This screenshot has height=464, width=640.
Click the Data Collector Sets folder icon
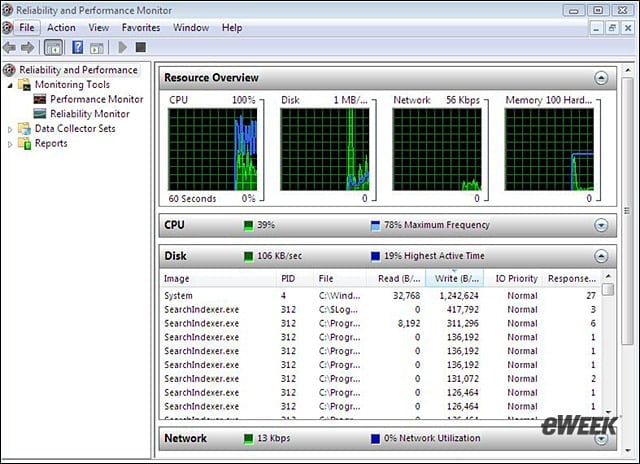point(24,129)
